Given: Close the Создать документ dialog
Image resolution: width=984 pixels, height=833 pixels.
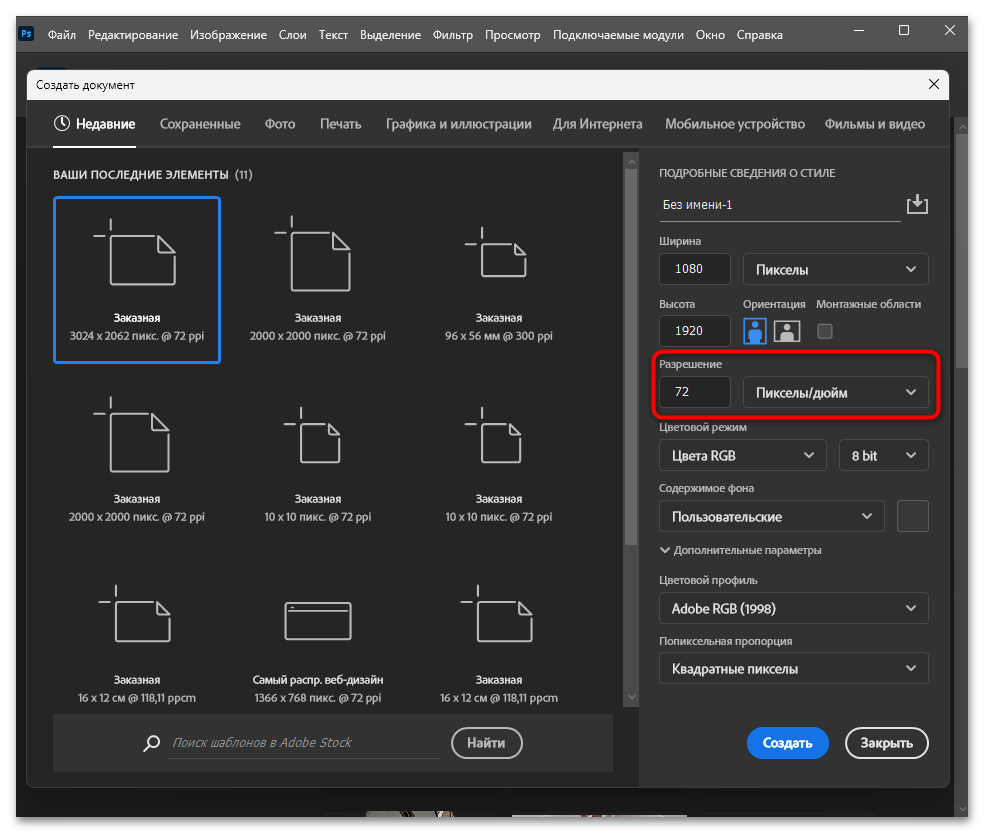Looking at the screenshot, I should [x=934, y=84].
